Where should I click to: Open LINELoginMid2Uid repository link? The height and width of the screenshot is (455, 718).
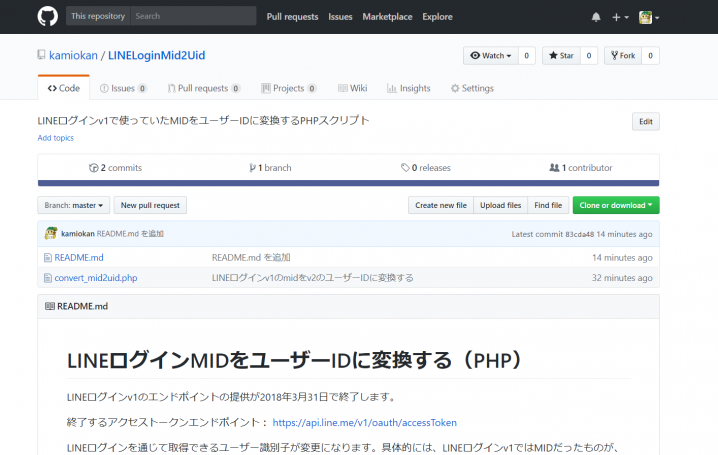157,55
